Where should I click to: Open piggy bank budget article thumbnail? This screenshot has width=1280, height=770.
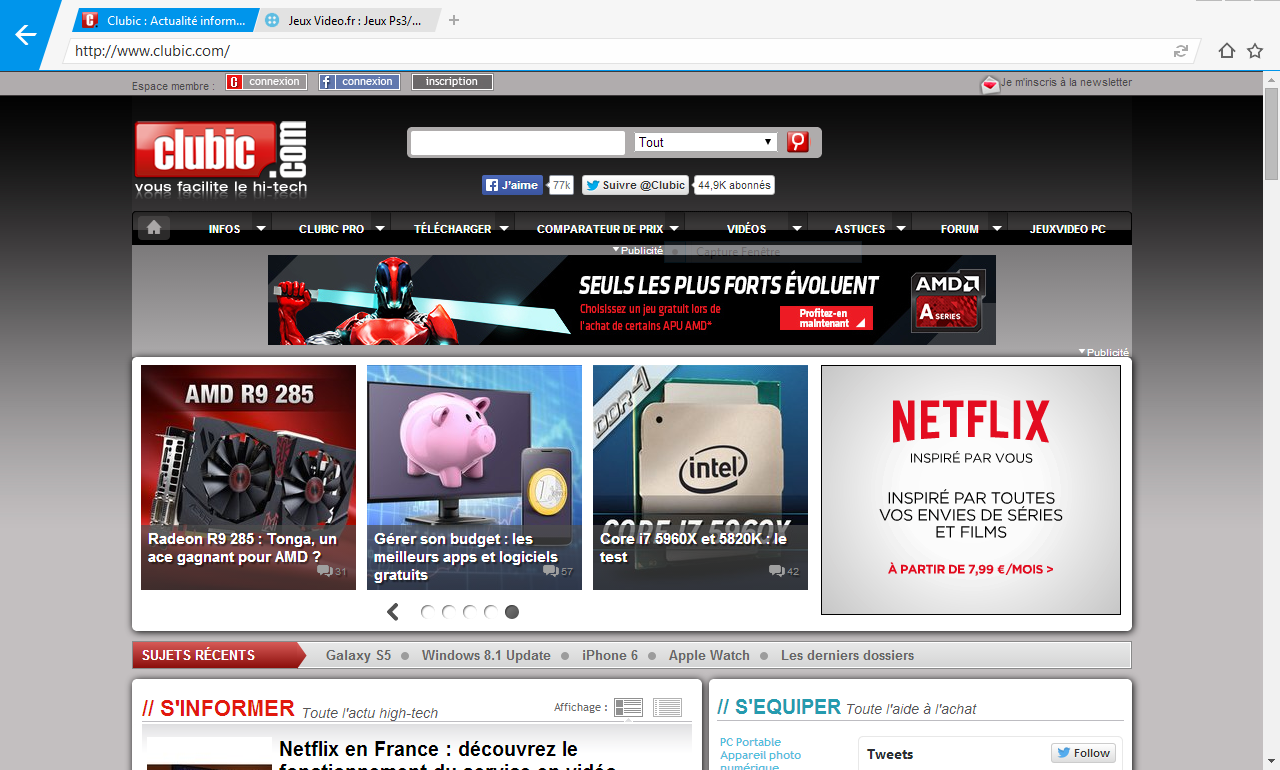[x=474, y=477]
